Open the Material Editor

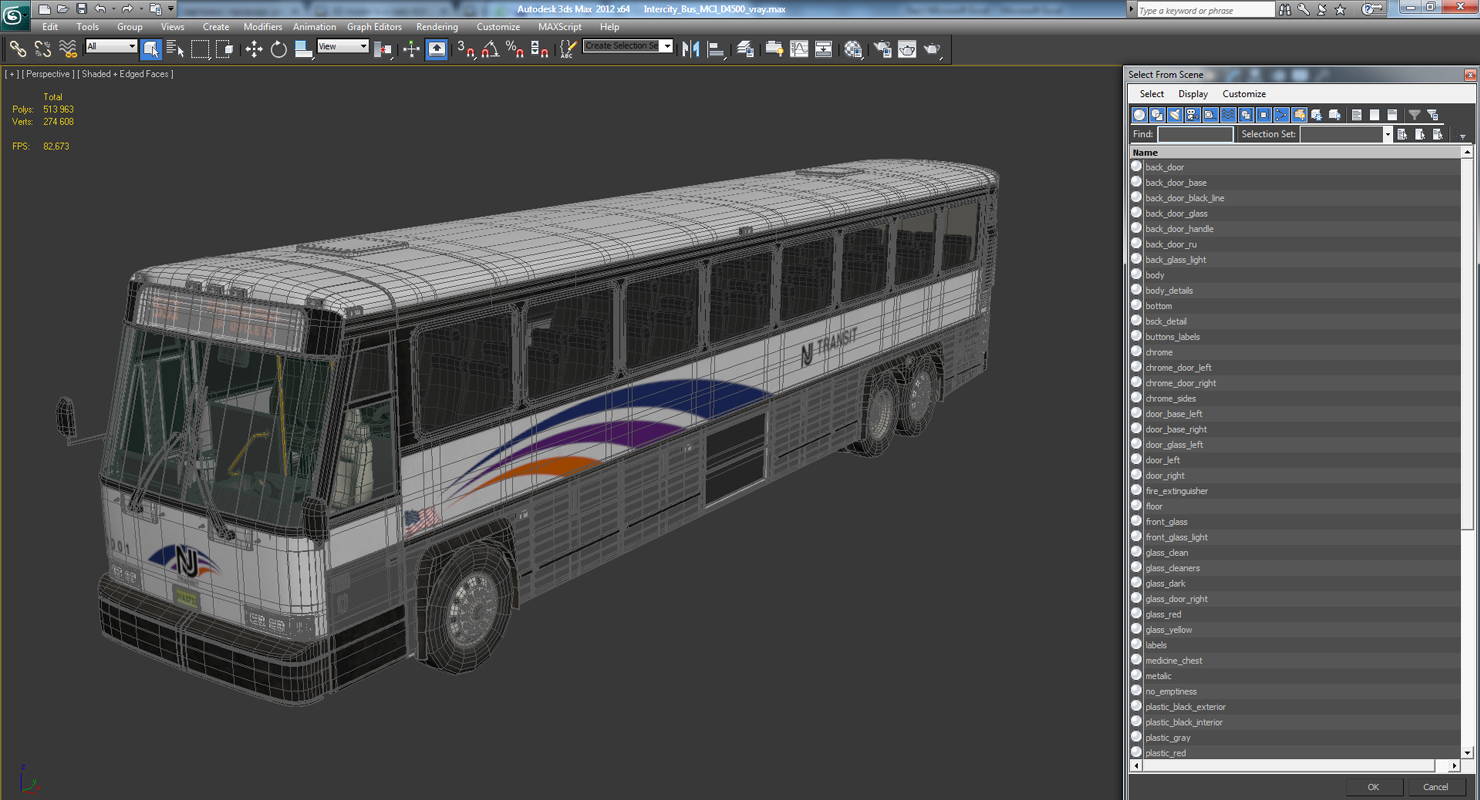pos(852,49)
